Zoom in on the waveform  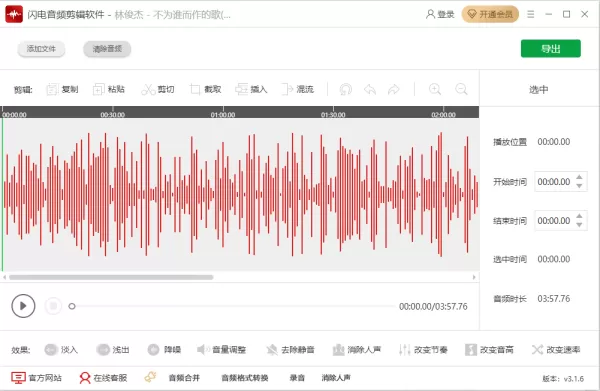click(x=435, y=90)
